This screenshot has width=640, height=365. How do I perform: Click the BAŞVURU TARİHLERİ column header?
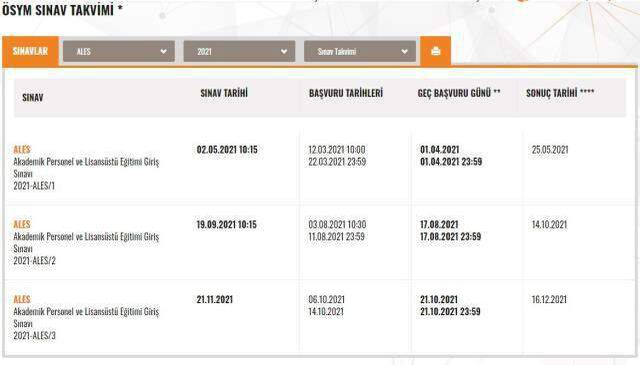pyautogui.click(x=346, y=93)
